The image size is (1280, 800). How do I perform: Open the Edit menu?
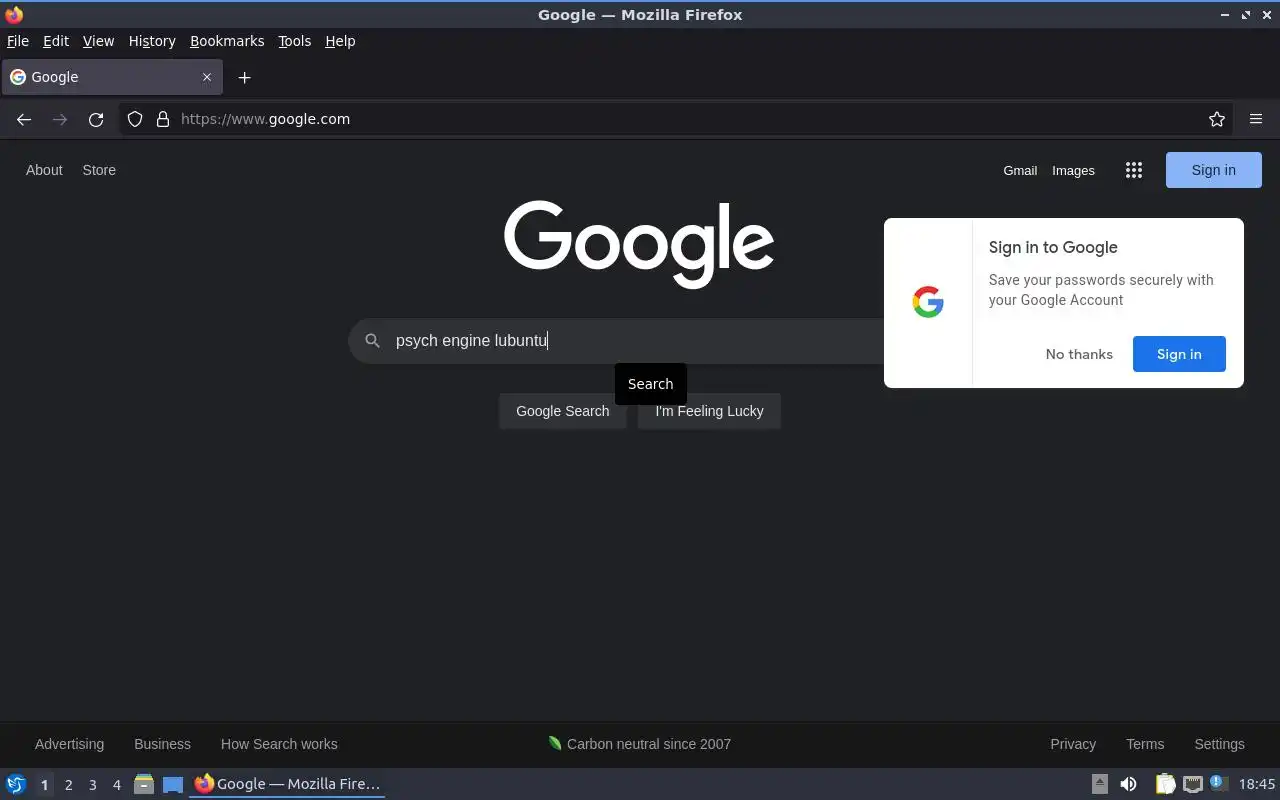(x=56, y=41)
